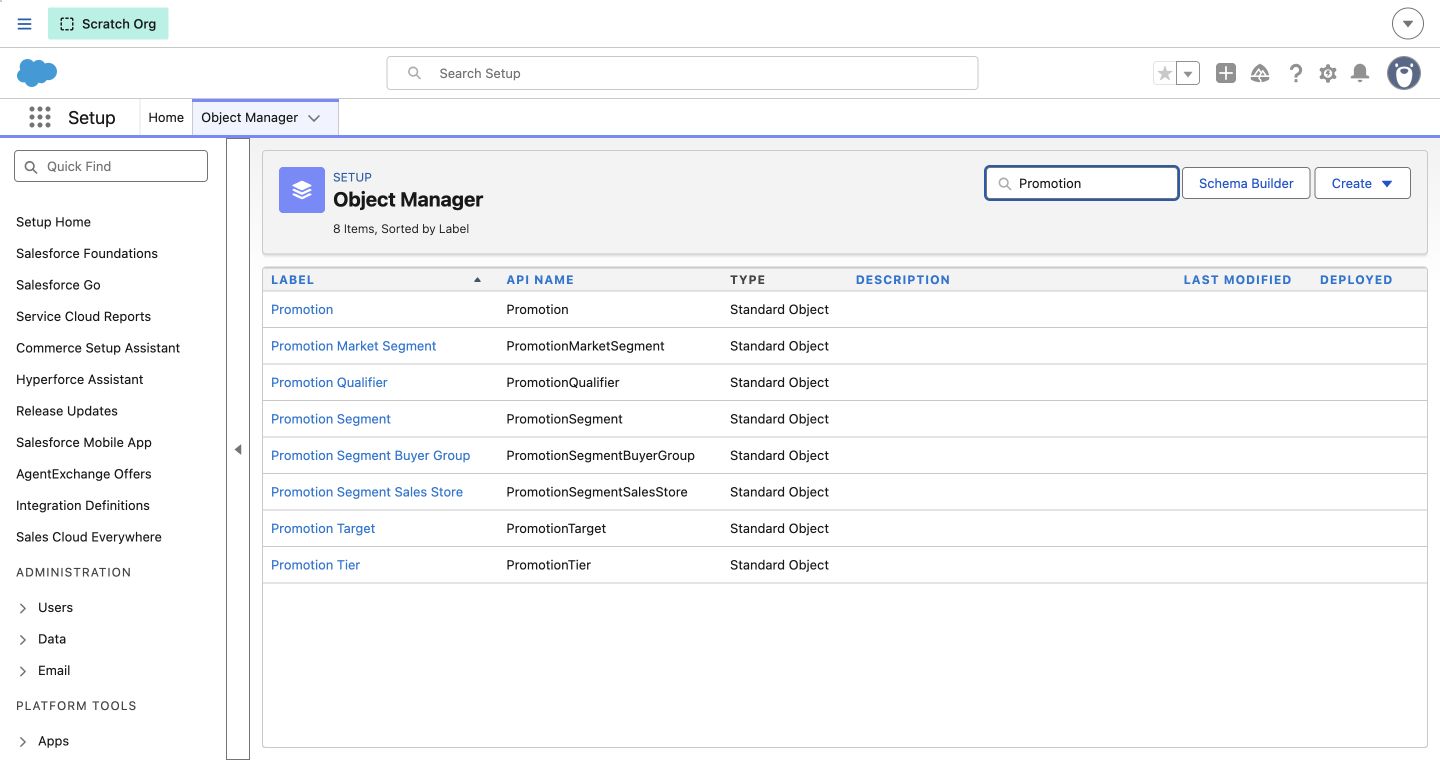
Task: Open the Promotion Qualifier object
Action: tap(329, 382)
